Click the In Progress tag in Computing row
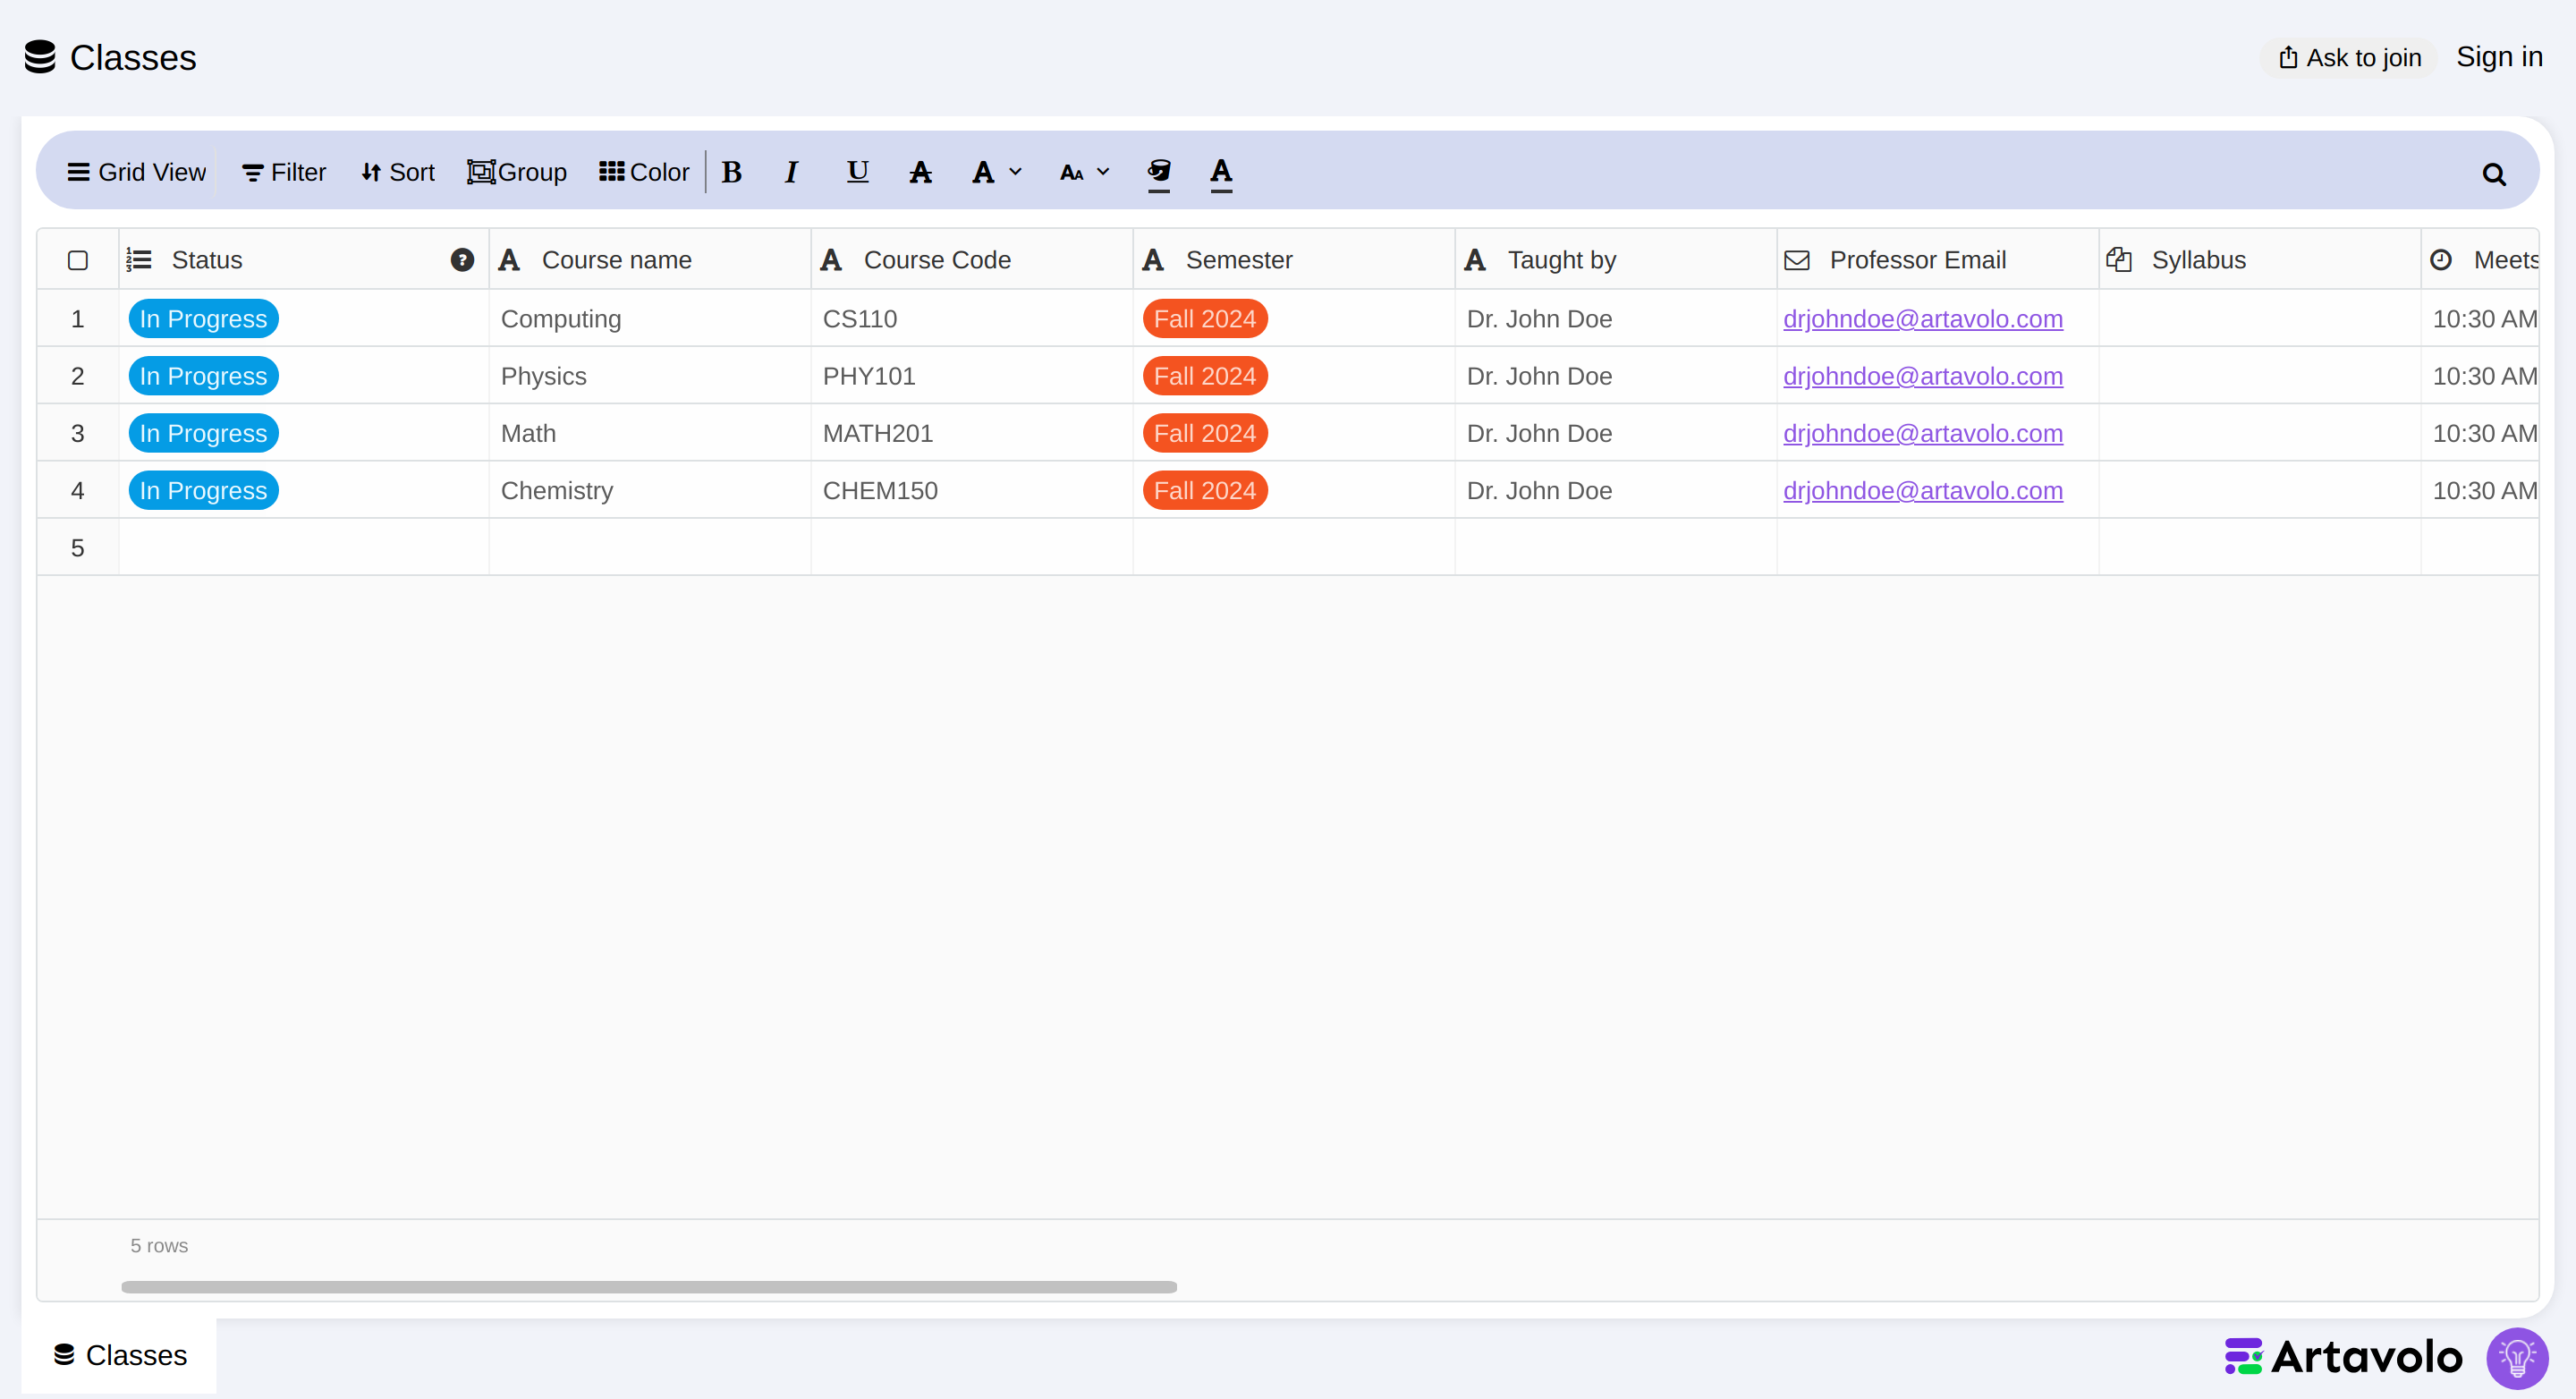 (x=203, y=319)
